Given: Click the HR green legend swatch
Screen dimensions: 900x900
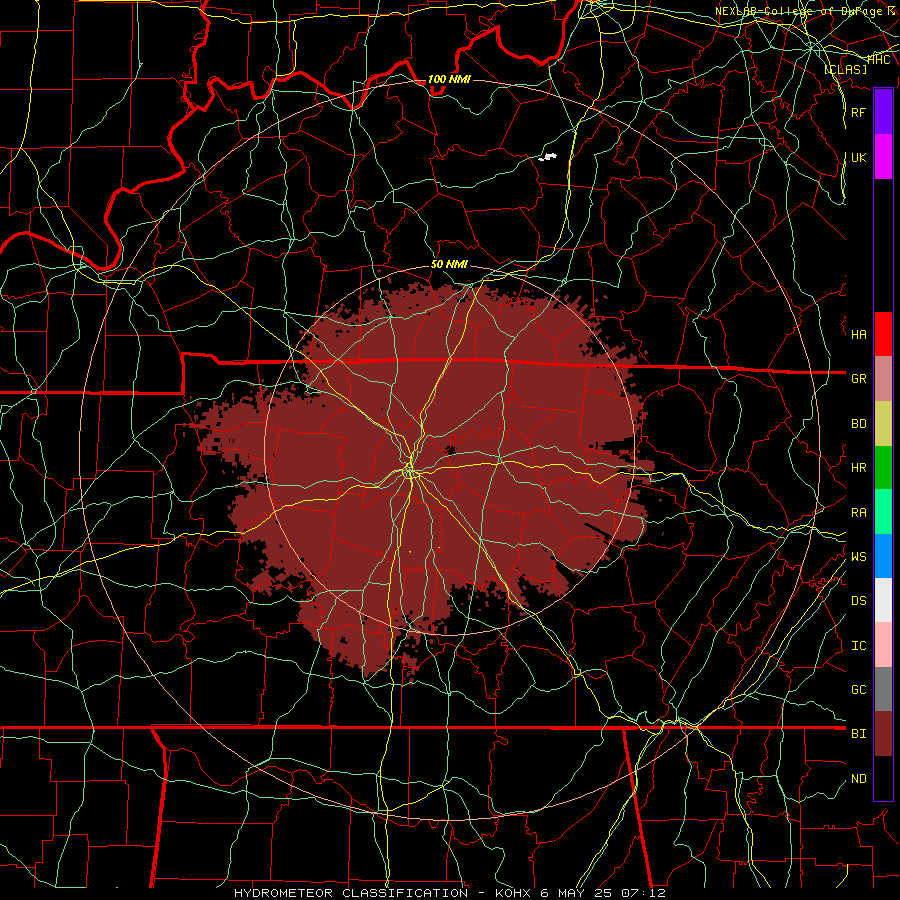Looking at the screenshot, I should (x=883, y=468).
